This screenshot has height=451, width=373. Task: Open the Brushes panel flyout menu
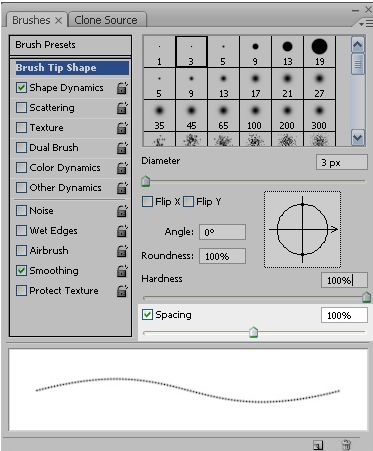(366, 24)
